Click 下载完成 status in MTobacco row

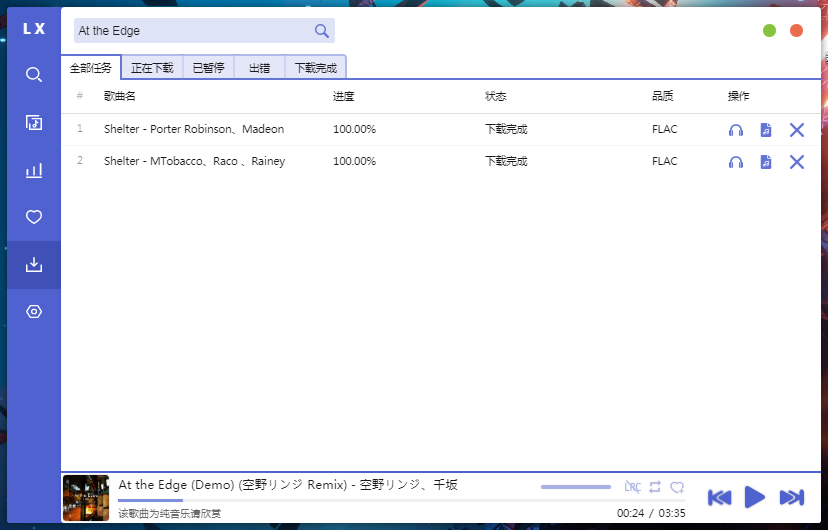click(506, 161)
